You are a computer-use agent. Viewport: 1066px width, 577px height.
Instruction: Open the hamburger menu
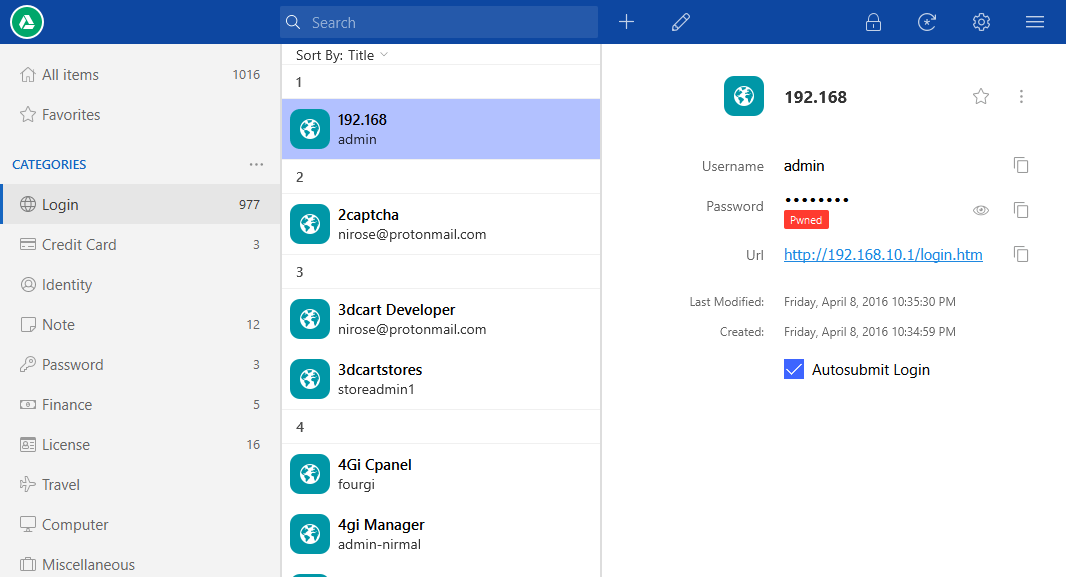1035,22
